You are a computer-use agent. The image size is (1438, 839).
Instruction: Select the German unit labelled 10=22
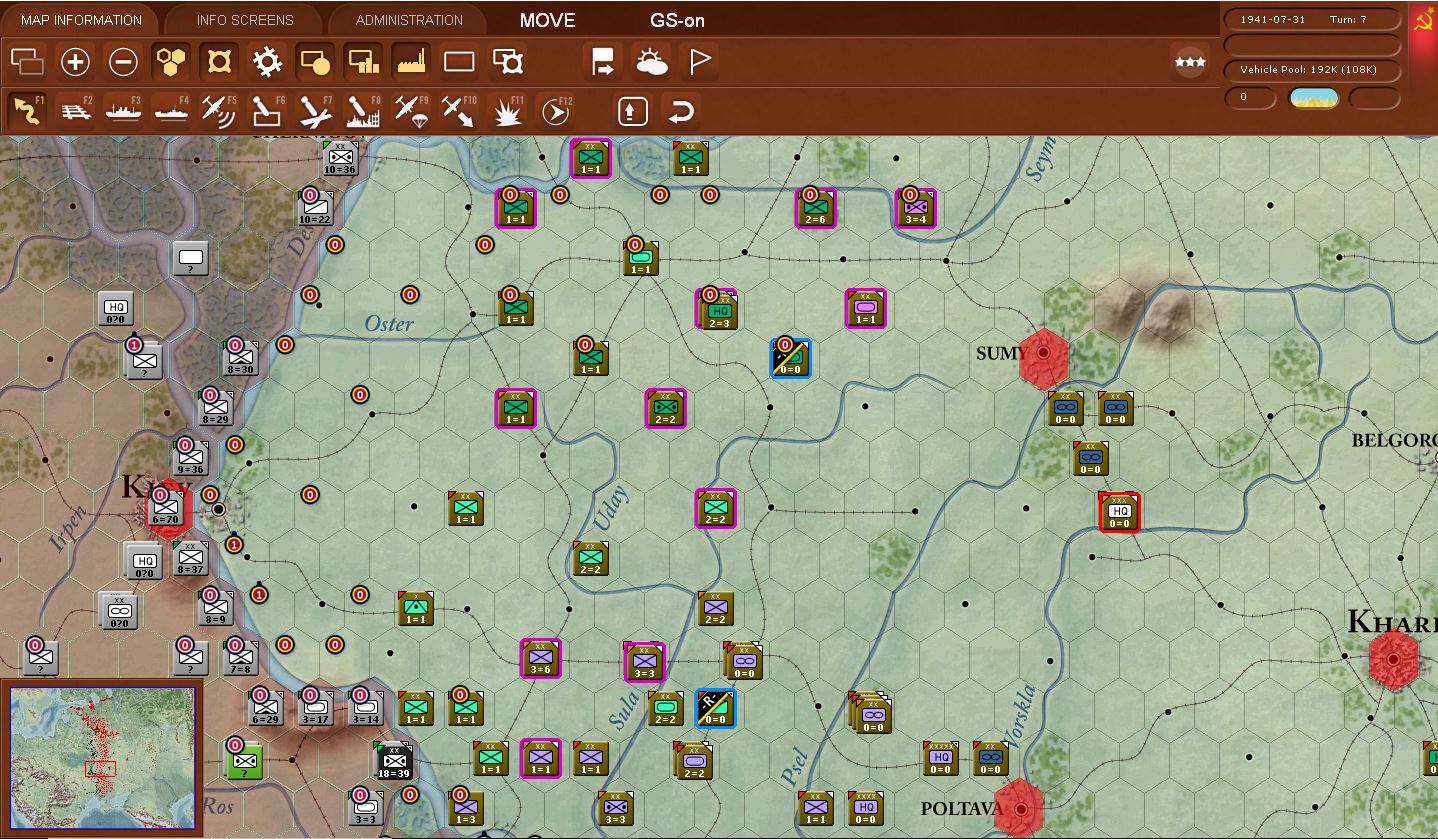click(x=315, y=208)
